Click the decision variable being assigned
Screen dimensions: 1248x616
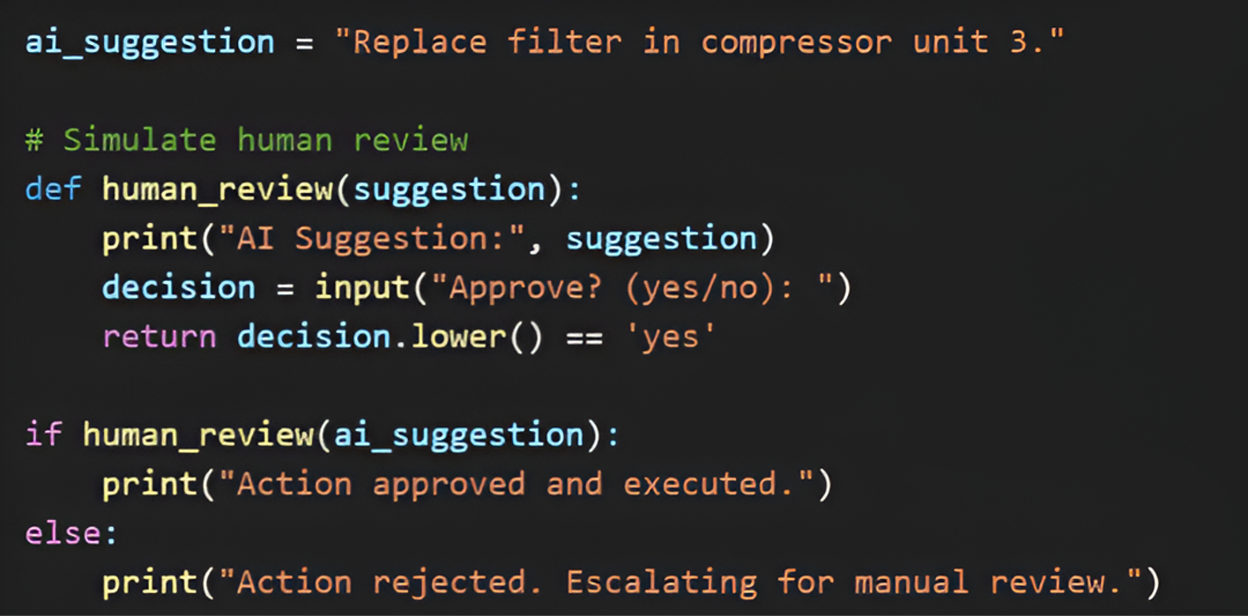178,287
